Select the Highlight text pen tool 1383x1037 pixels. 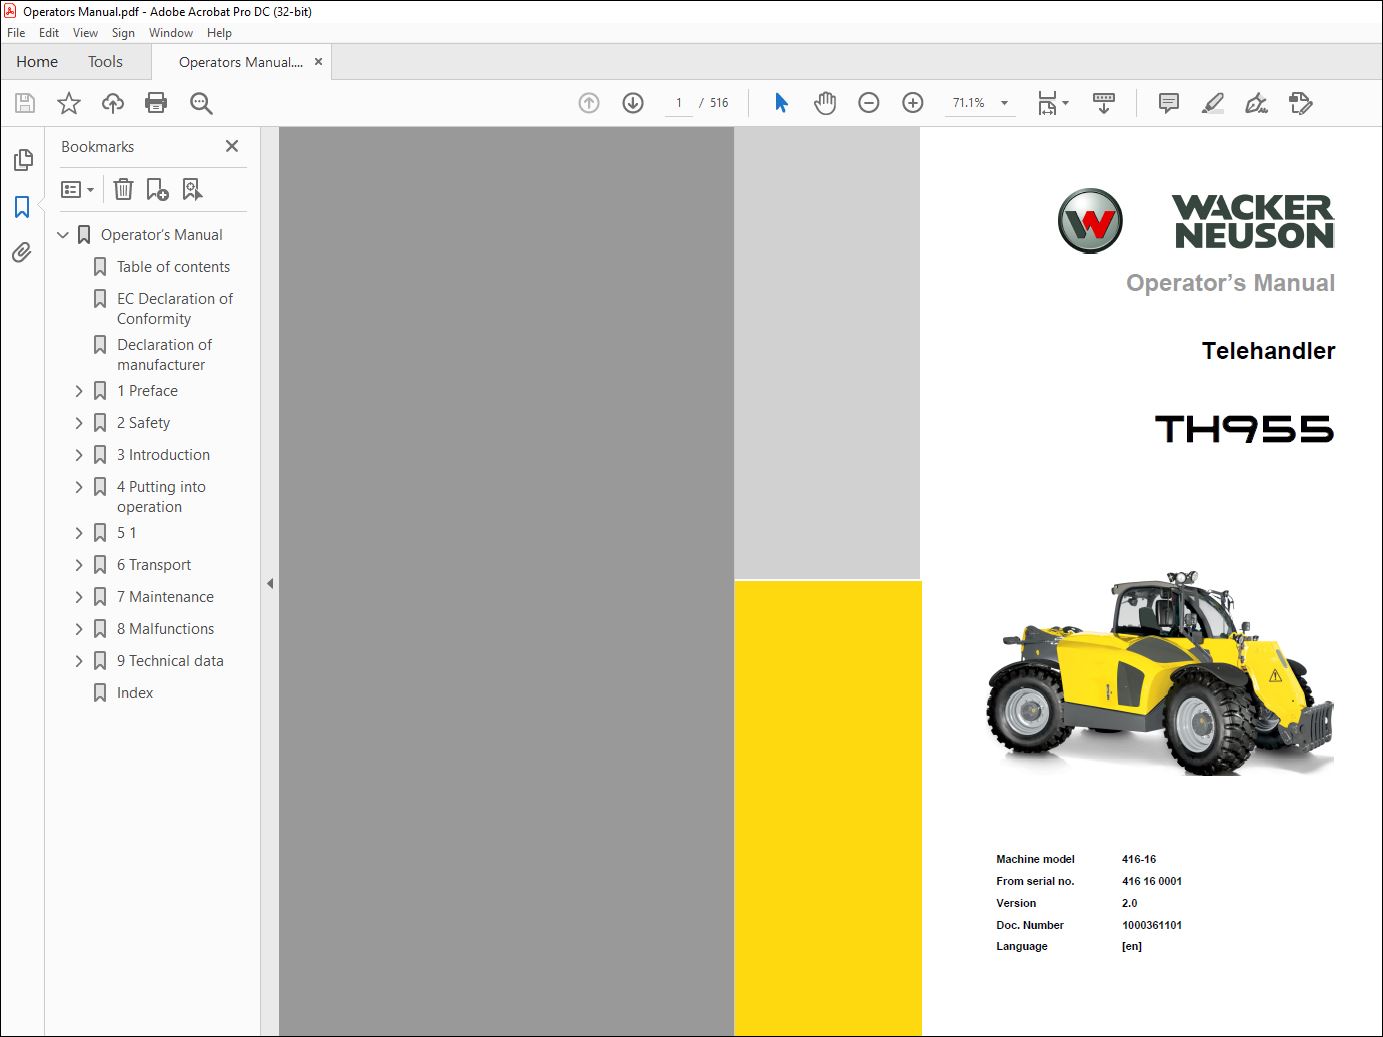click(1212, 103)
